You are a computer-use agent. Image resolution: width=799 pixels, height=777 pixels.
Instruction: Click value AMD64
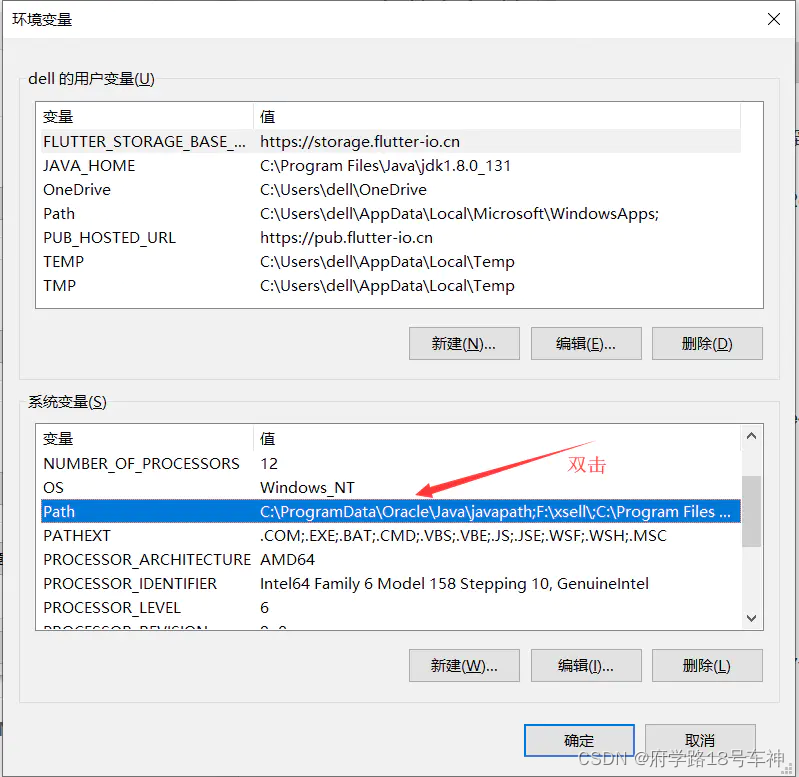coord(287,559)
